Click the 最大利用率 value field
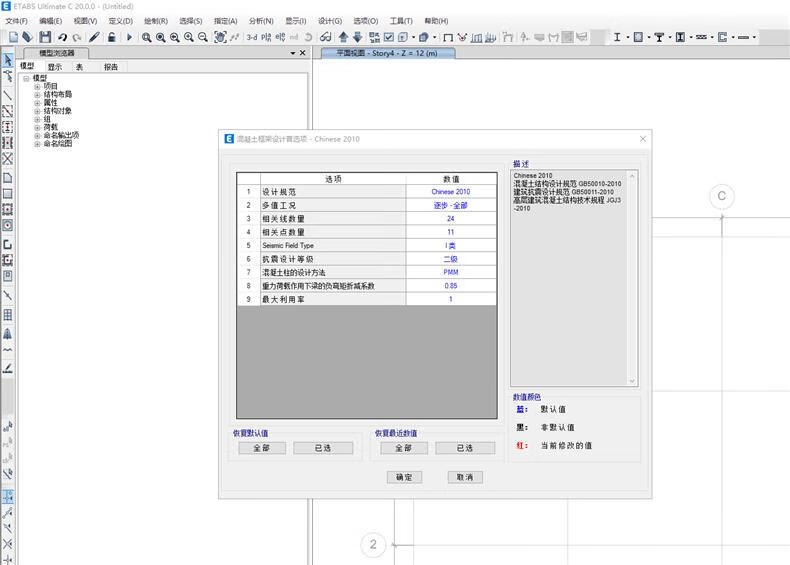 tap(450, 299)
